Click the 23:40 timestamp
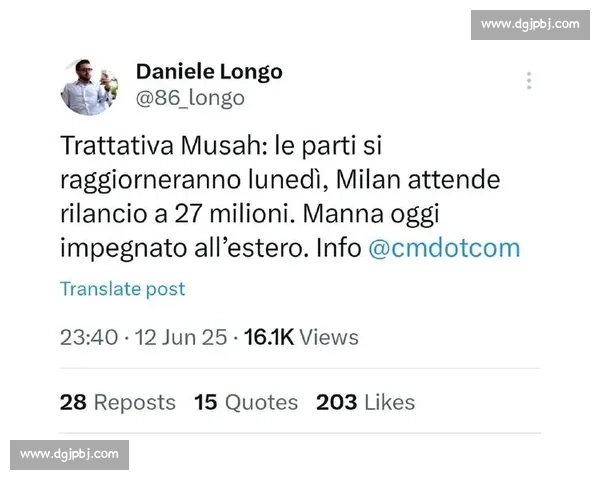Viewport: 600px width, 480px height. (89, 338)
